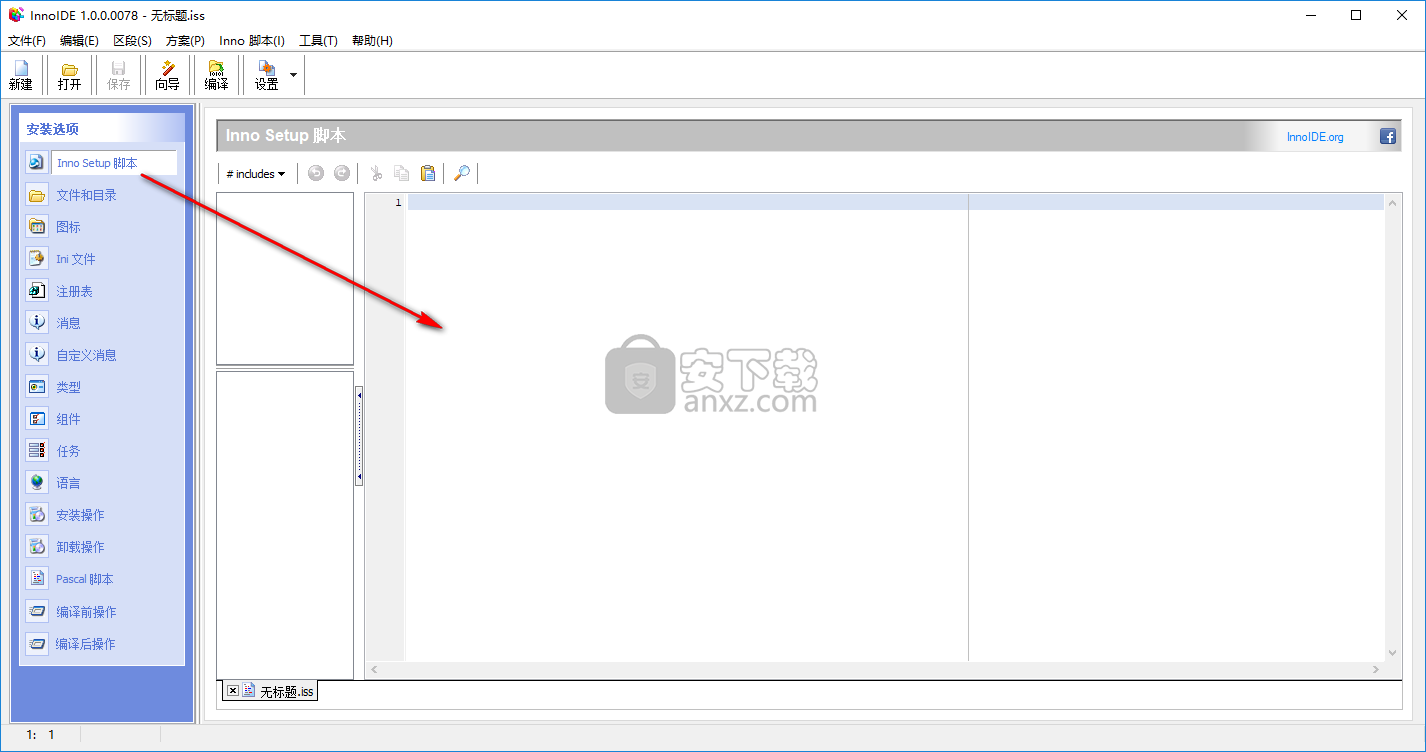The height and width of the screenshot is (752, 1426).
Task: Click the Undo icon in editor toolbar
Action: point(316,173)
